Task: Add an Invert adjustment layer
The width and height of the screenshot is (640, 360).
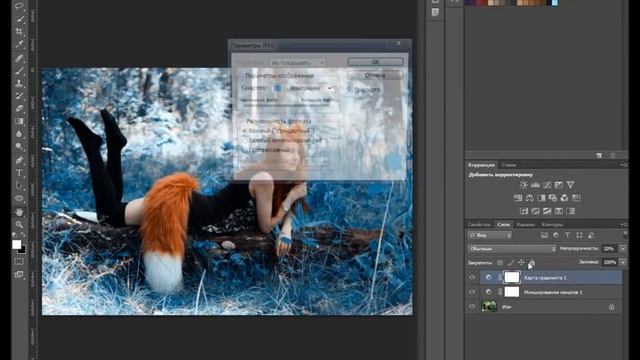Action: [x=524, y=211]
